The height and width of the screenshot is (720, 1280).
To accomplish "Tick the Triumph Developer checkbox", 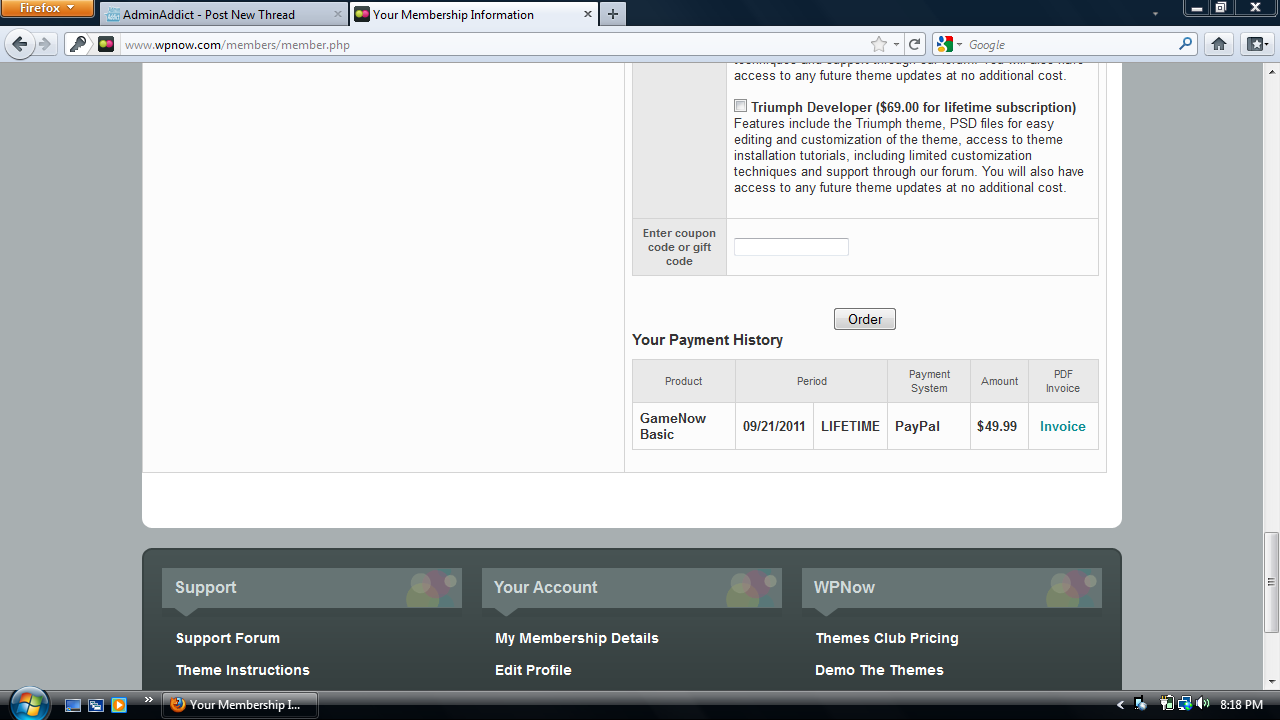I will (740, 106).
